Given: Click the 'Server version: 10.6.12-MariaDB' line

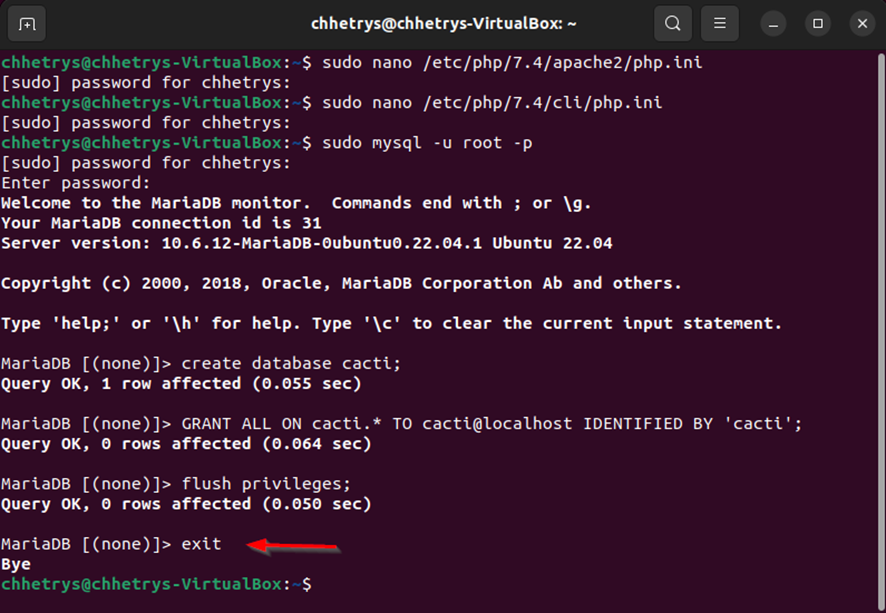Looking at the screenshot, I should 307,243.
